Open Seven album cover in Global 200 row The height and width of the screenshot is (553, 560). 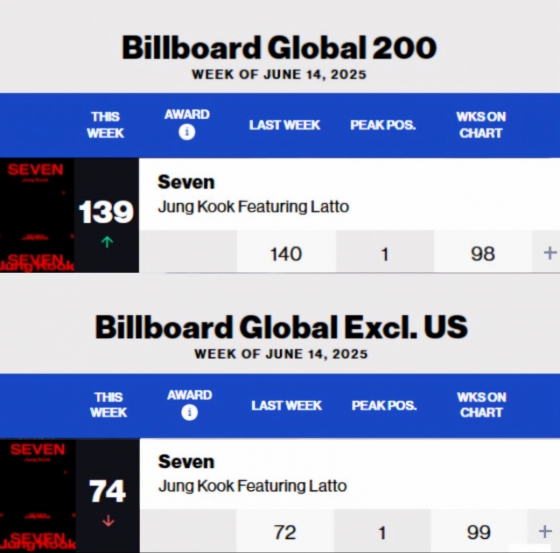click(37, 215)
